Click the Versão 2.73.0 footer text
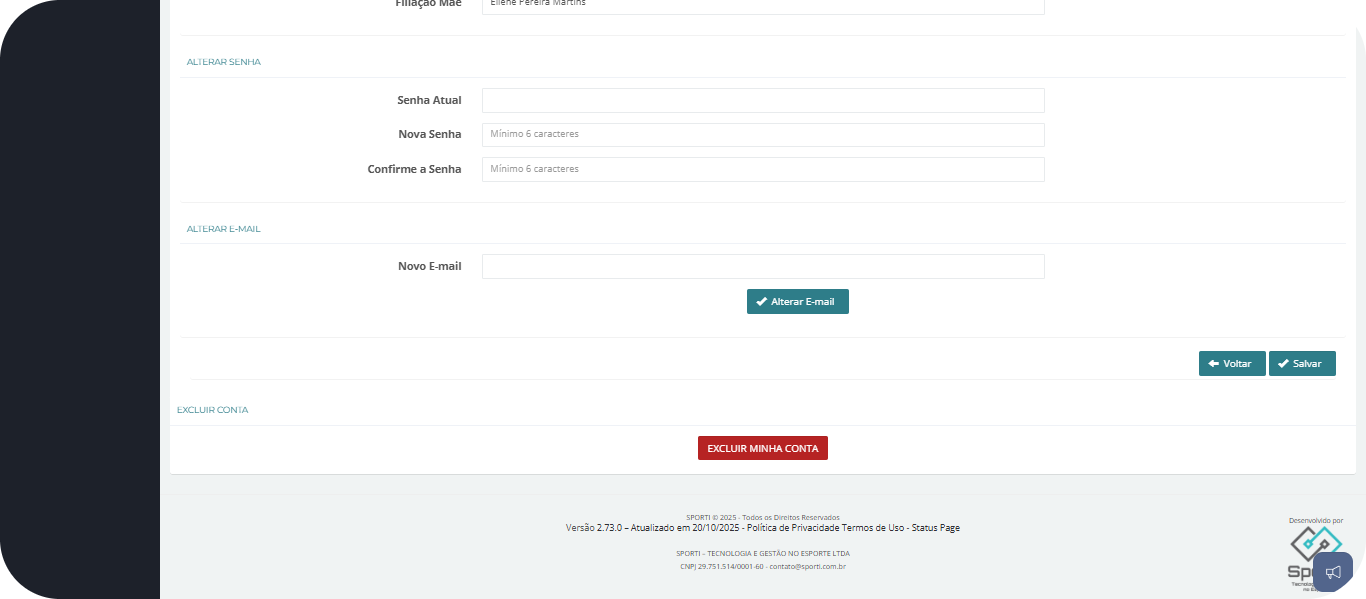Image resolution: width=1366 pixels, height=599 pixels. pos(594,528)
